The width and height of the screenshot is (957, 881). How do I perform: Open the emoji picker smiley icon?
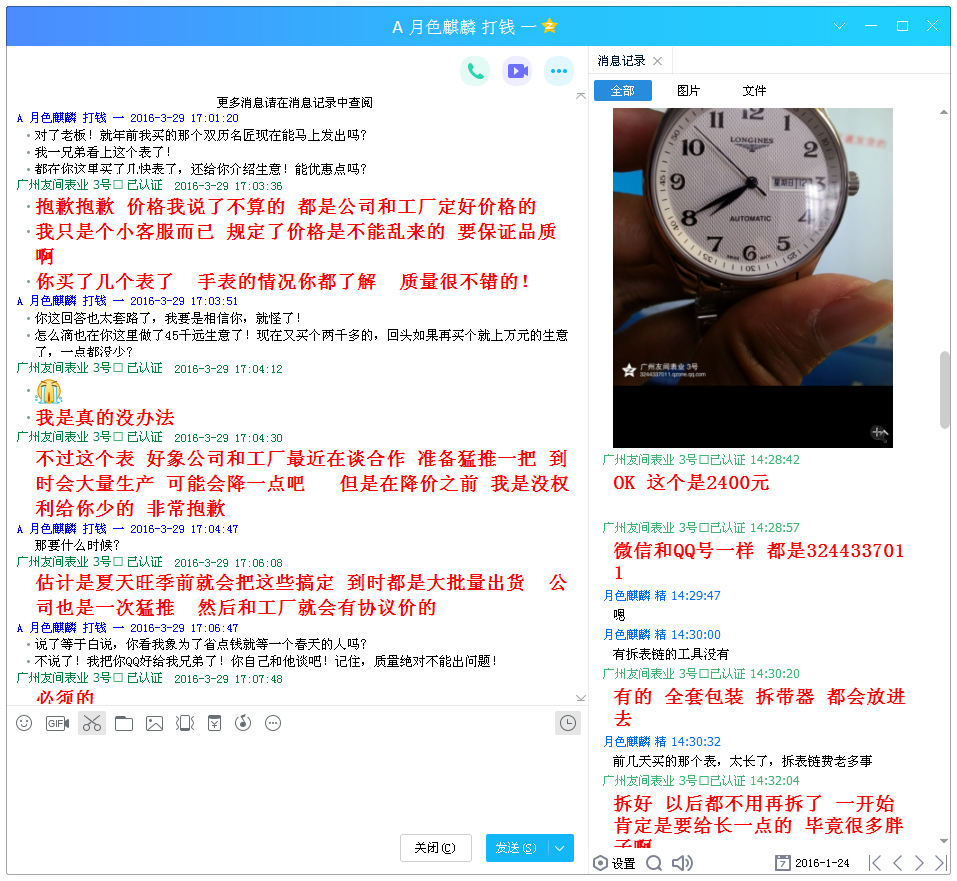coord(24,723)
